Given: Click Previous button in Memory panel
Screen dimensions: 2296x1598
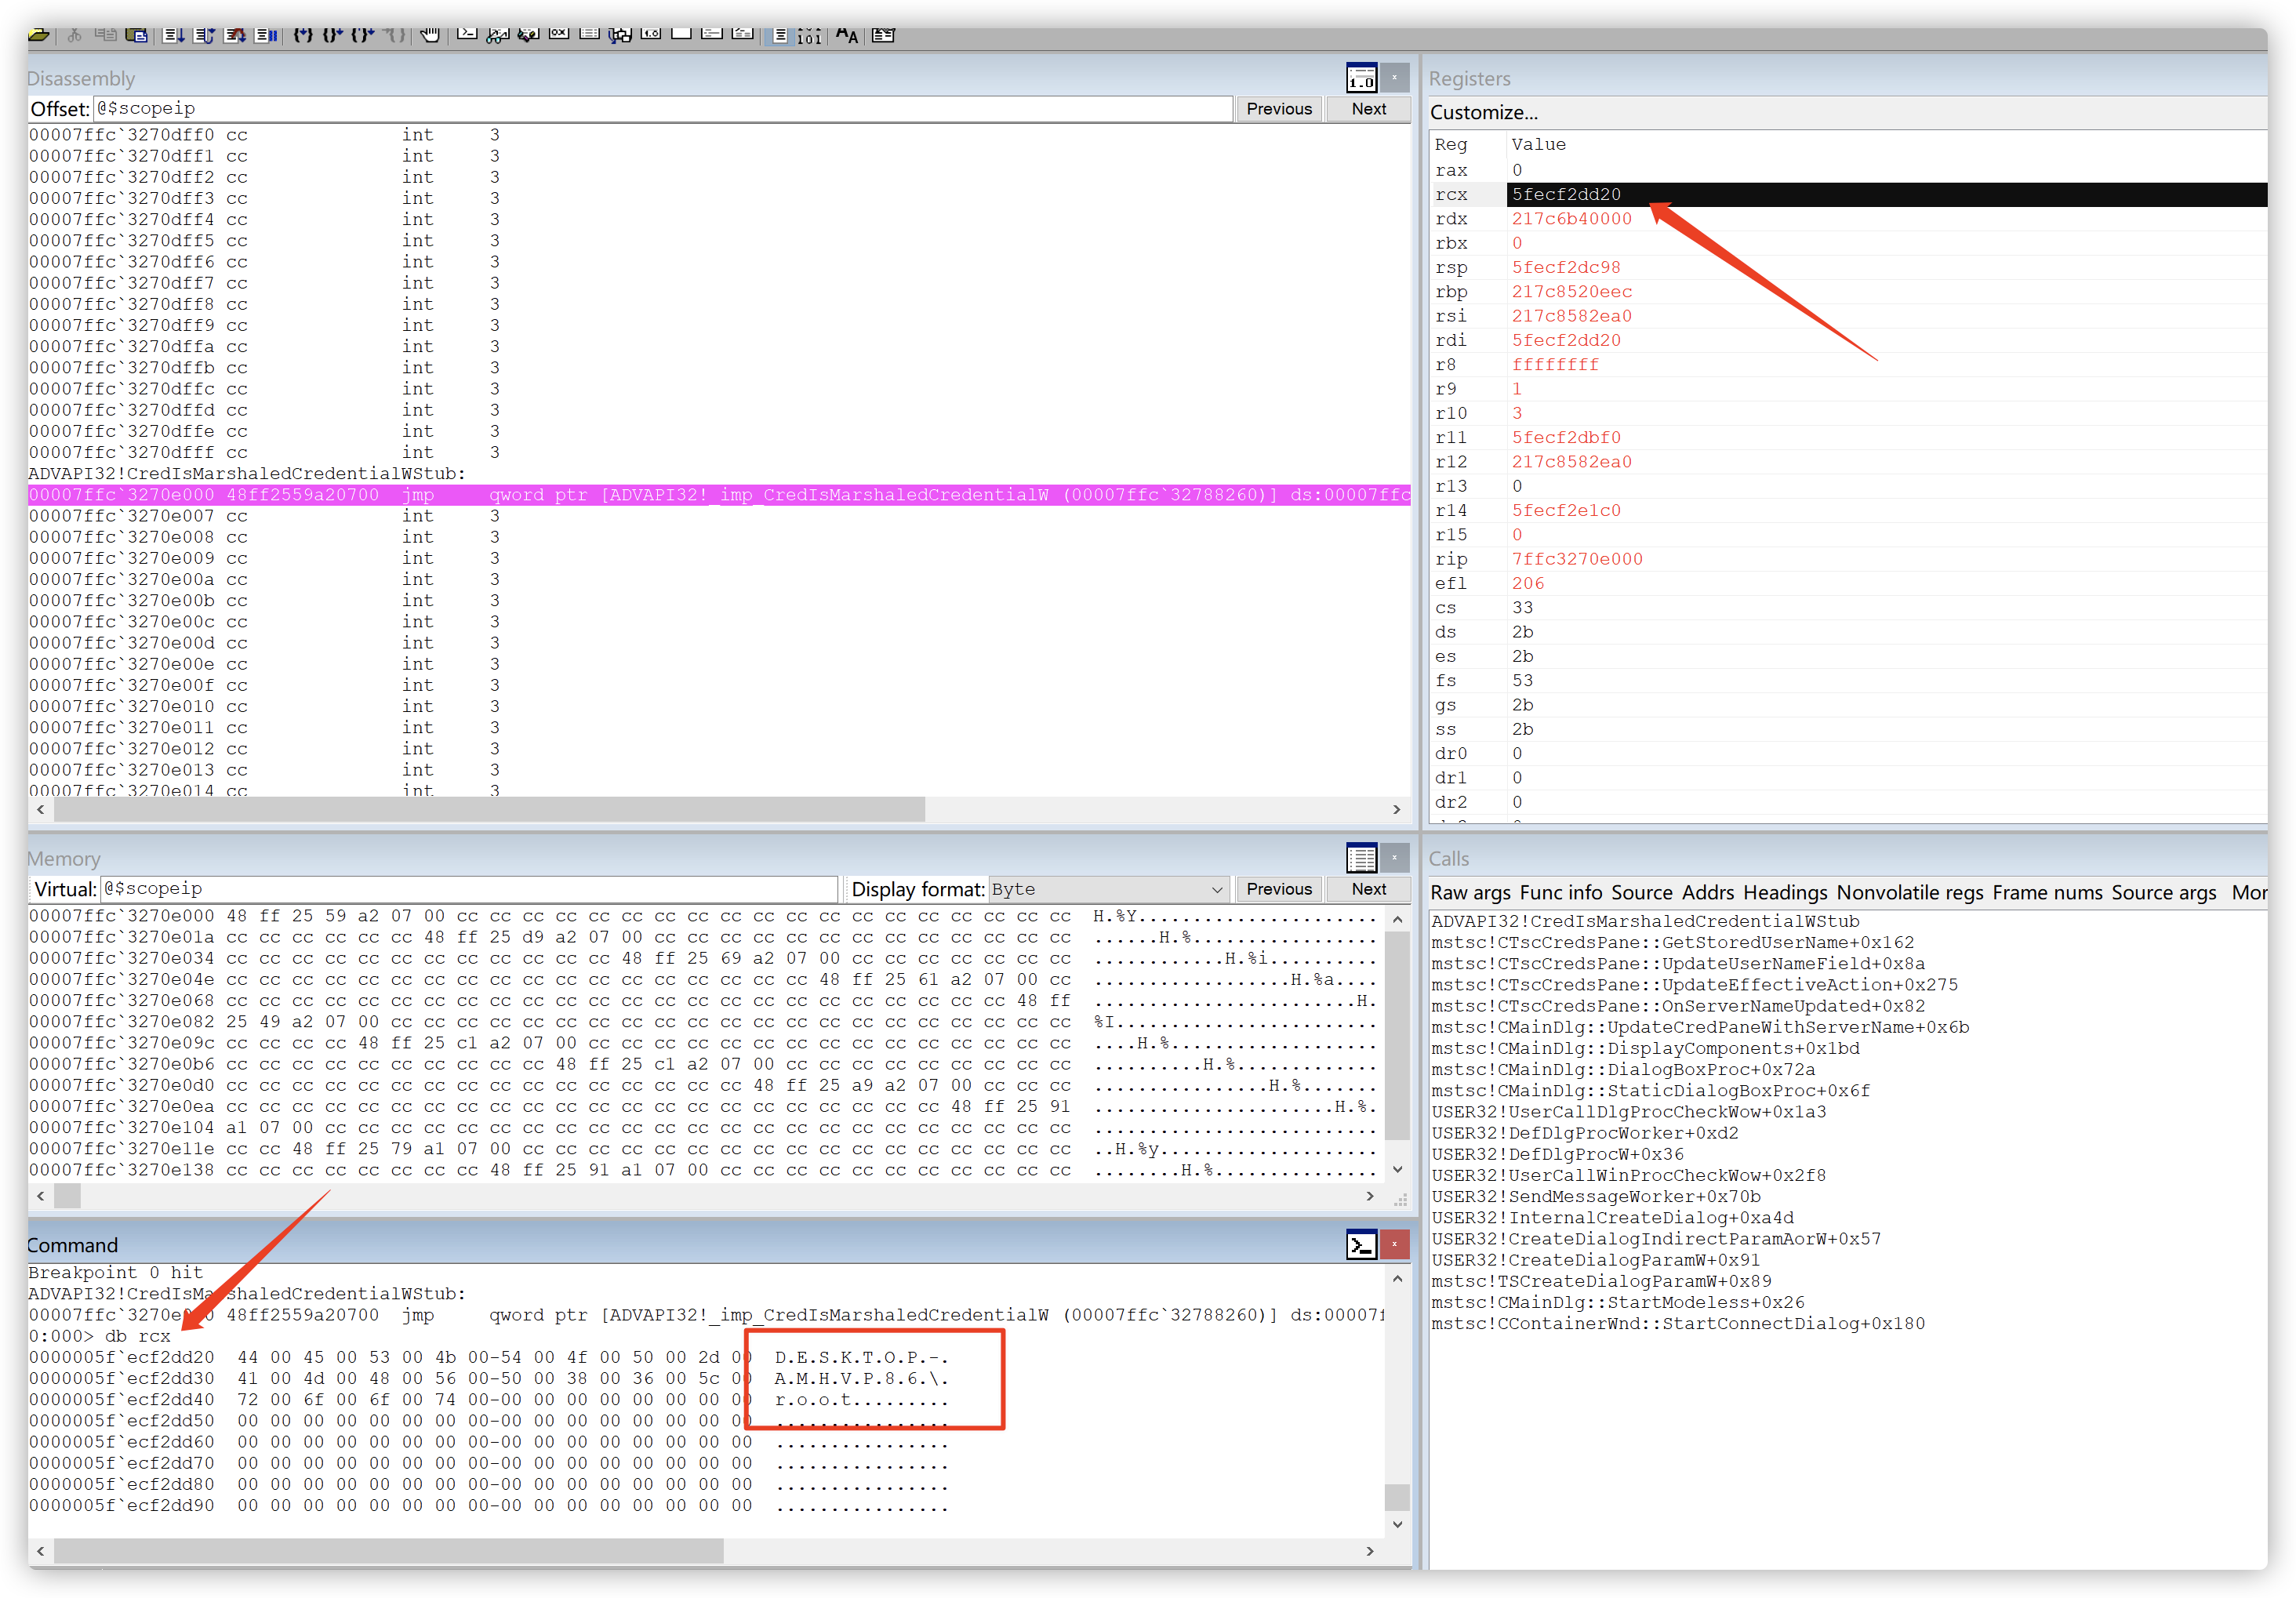Looking at the screenshot, I should (1278, 889).
